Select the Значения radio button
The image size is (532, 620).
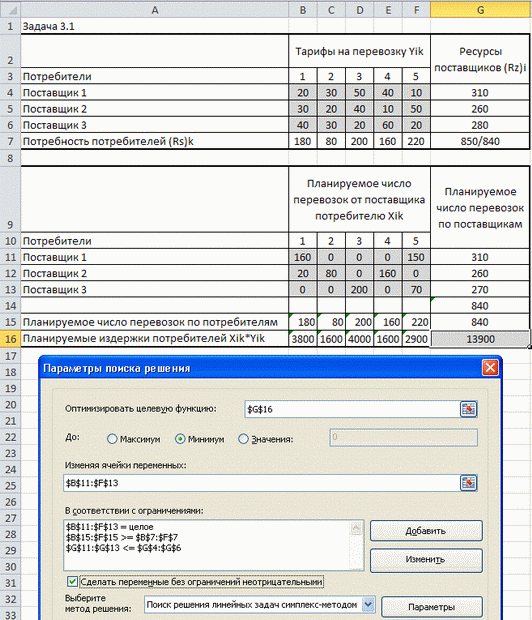243,439
